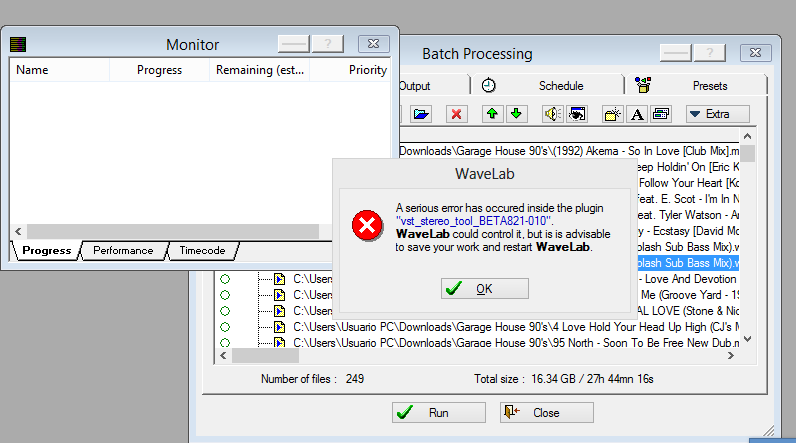
Task: Click the letter A rename icon
Action: (x=637, y=114)
